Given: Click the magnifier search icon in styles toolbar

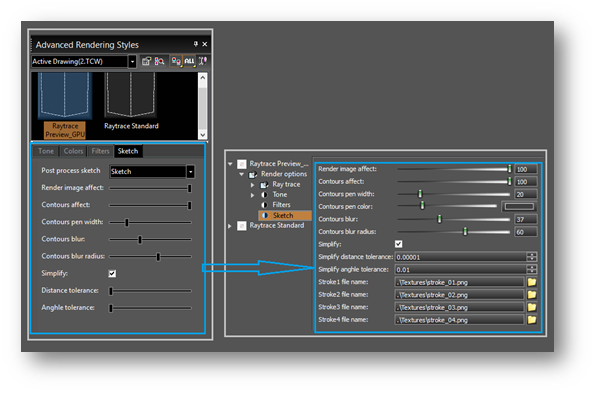Looking at the screenshot, I should pyautogui.click(x=159, y=61).
